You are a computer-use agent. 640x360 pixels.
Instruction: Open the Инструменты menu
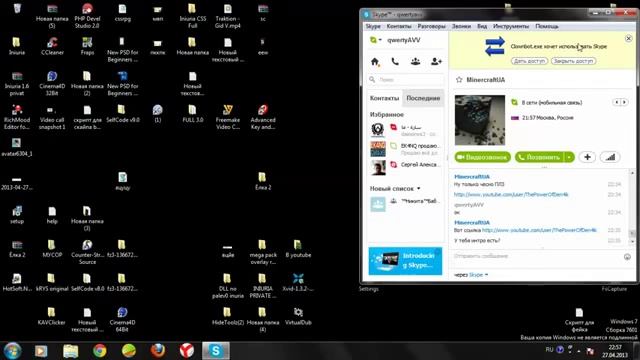(x=511, y=26)
